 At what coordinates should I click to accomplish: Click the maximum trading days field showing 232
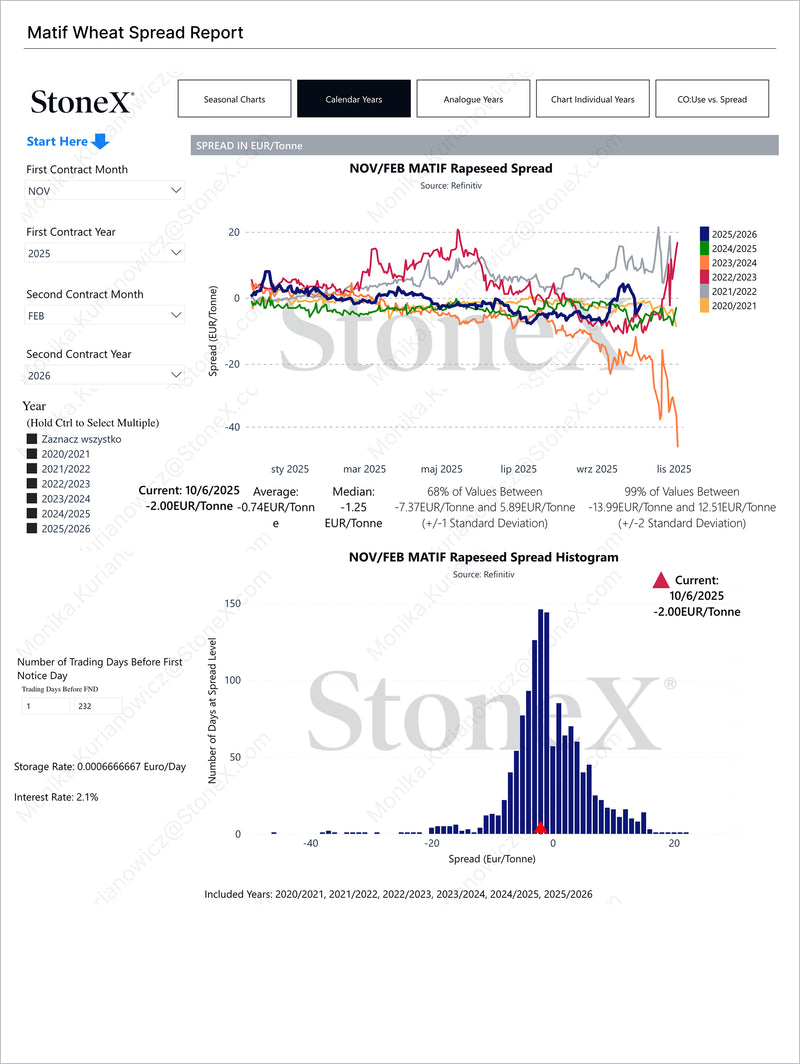96,706
